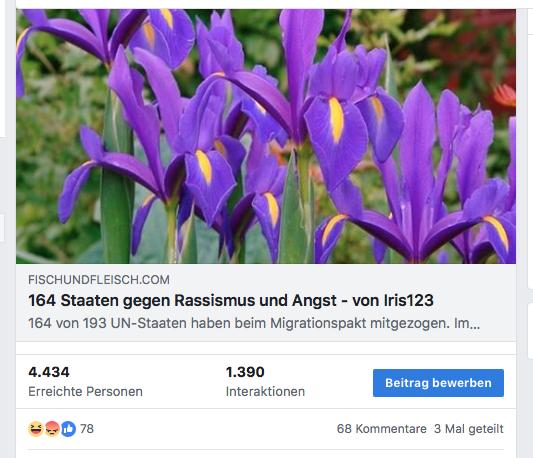Open the 68 Kommentare comments link

[381, 429]
